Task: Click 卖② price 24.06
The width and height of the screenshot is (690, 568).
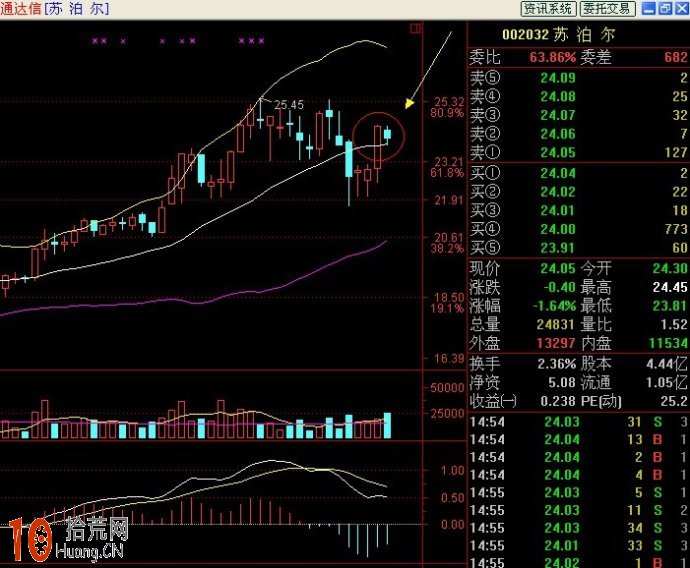Action: tap(558, 134)
